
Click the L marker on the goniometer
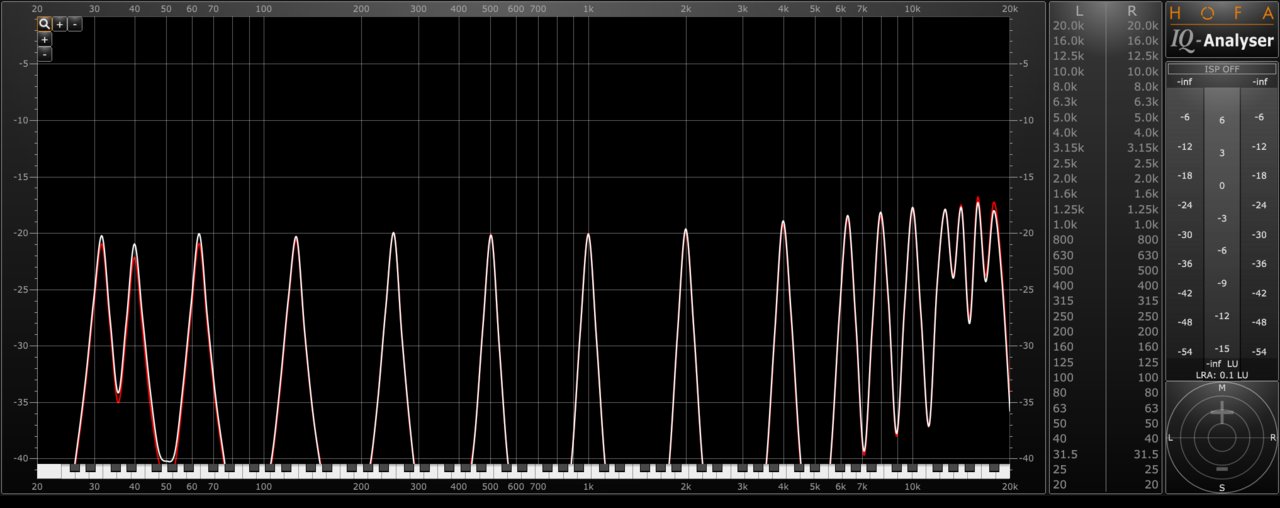pos(1171,438)
